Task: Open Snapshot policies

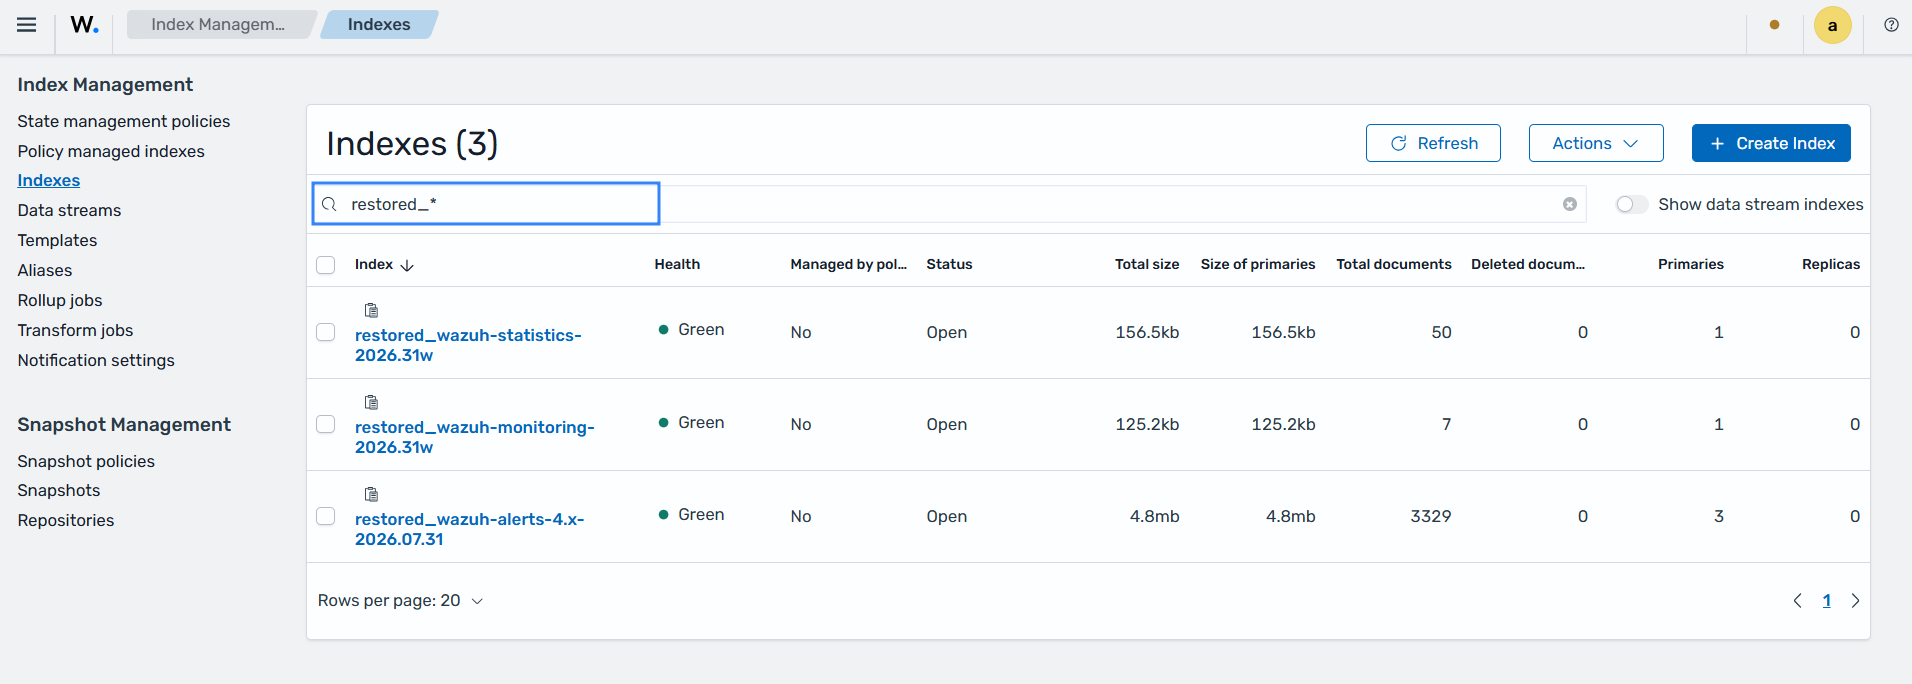Action: click(x=86, y=461)
